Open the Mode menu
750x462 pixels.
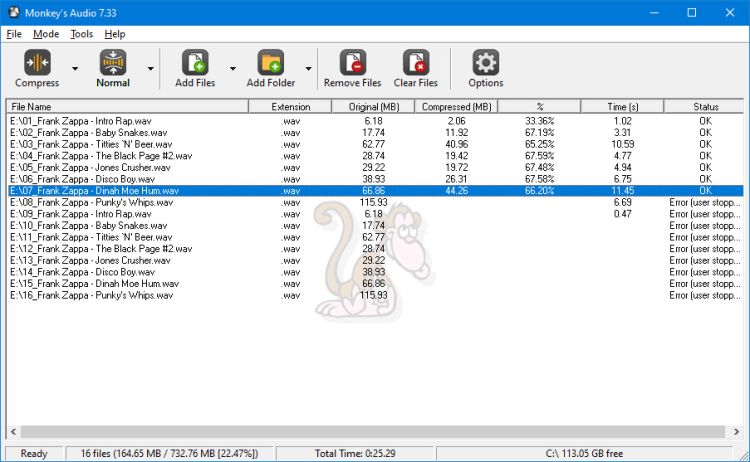[46, 34]
